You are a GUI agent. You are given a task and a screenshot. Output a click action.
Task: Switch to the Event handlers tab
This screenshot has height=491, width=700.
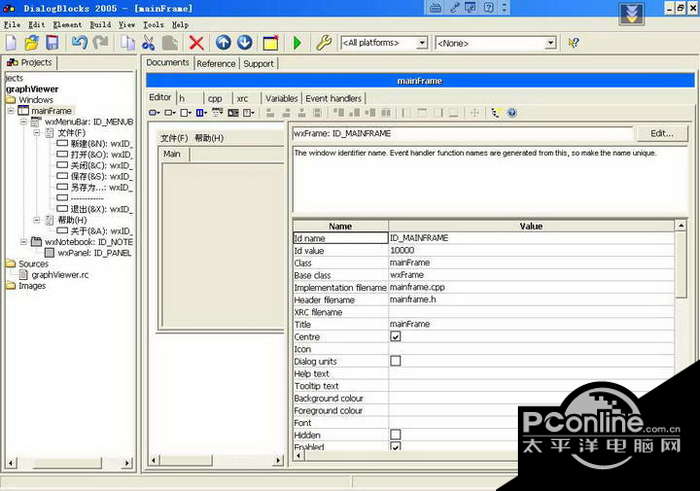[333, 98]
